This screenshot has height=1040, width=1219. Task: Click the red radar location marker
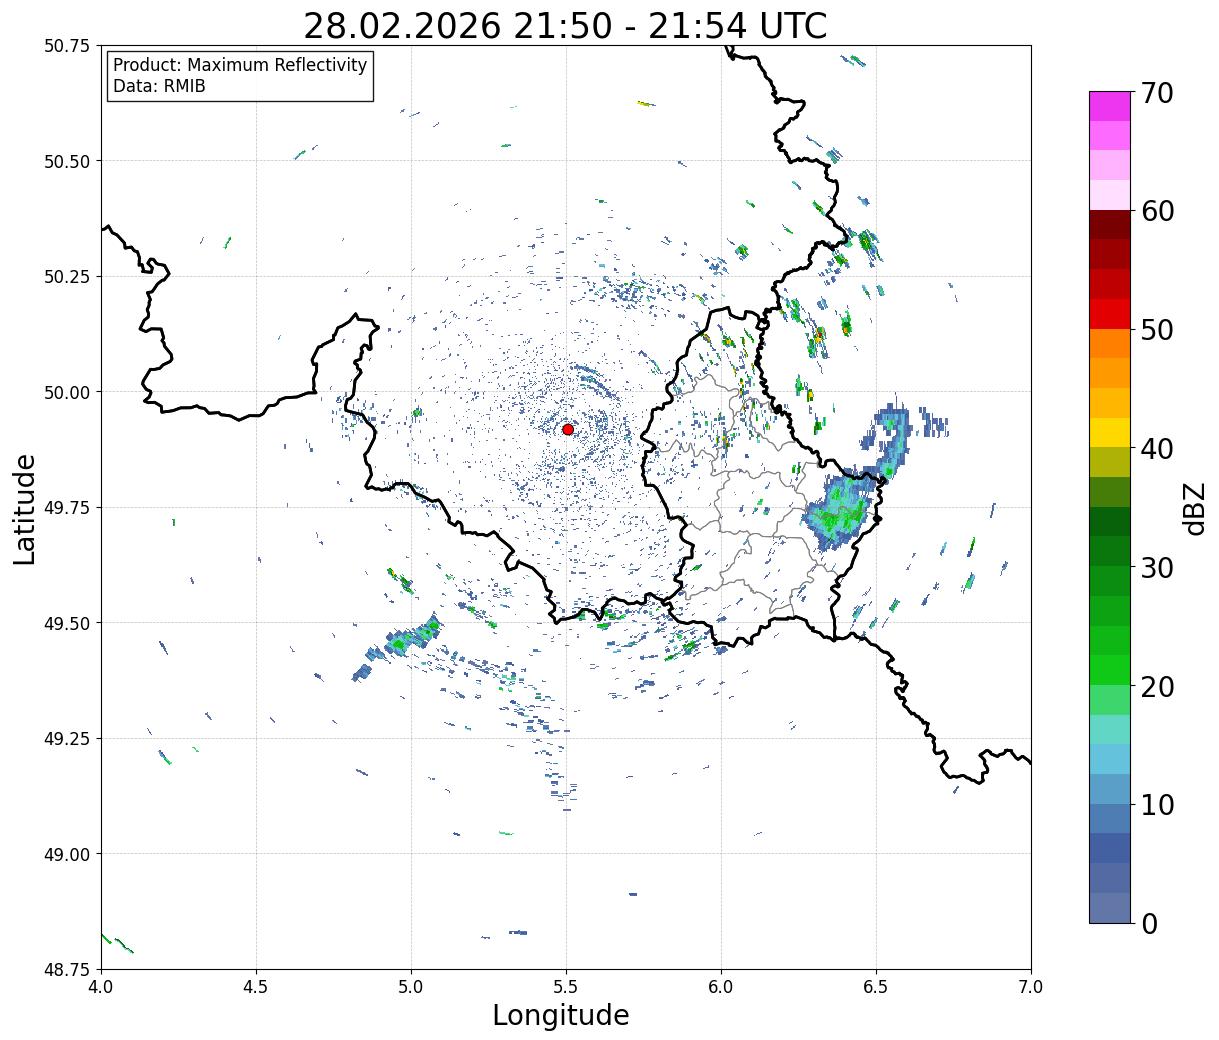click(568, 429)
